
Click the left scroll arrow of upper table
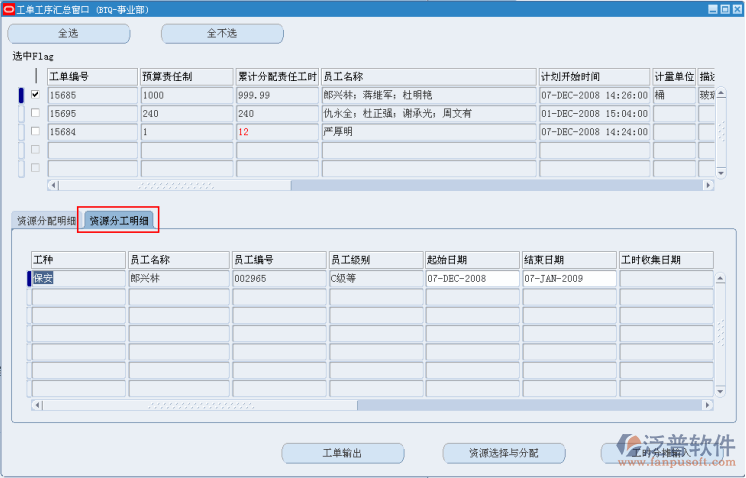tap(53, 185)
